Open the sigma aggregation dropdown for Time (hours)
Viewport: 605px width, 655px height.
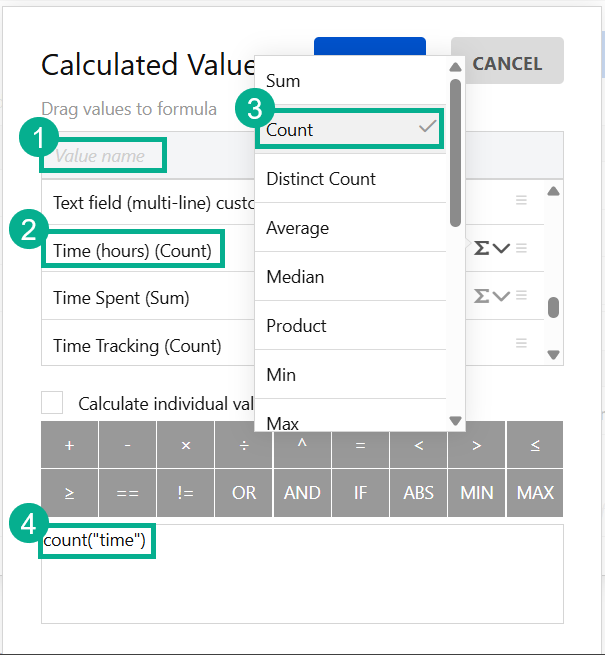(491, 249)
